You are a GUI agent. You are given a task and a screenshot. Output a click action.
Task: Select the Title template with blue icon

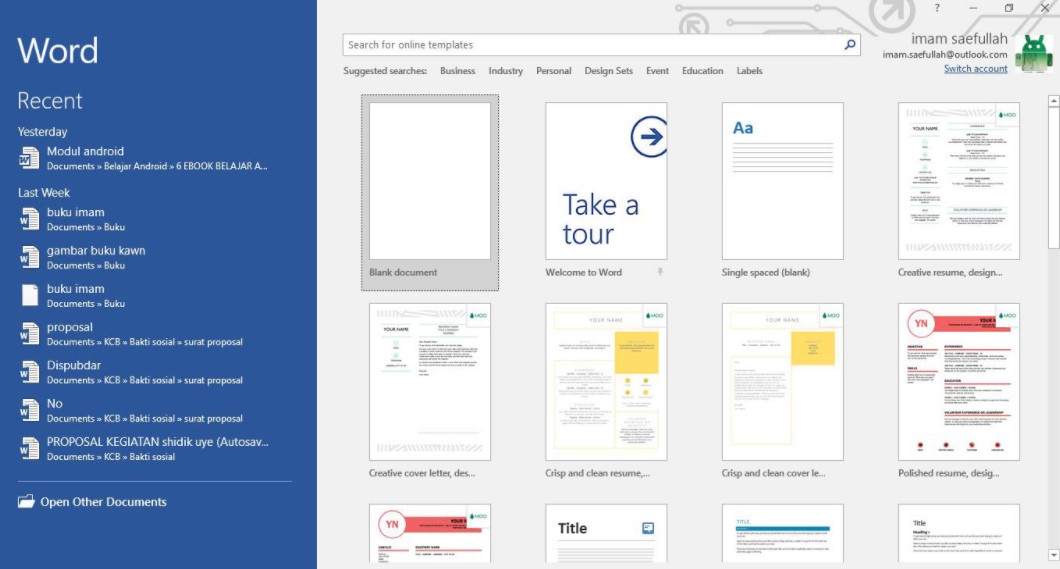pos(606,533)
